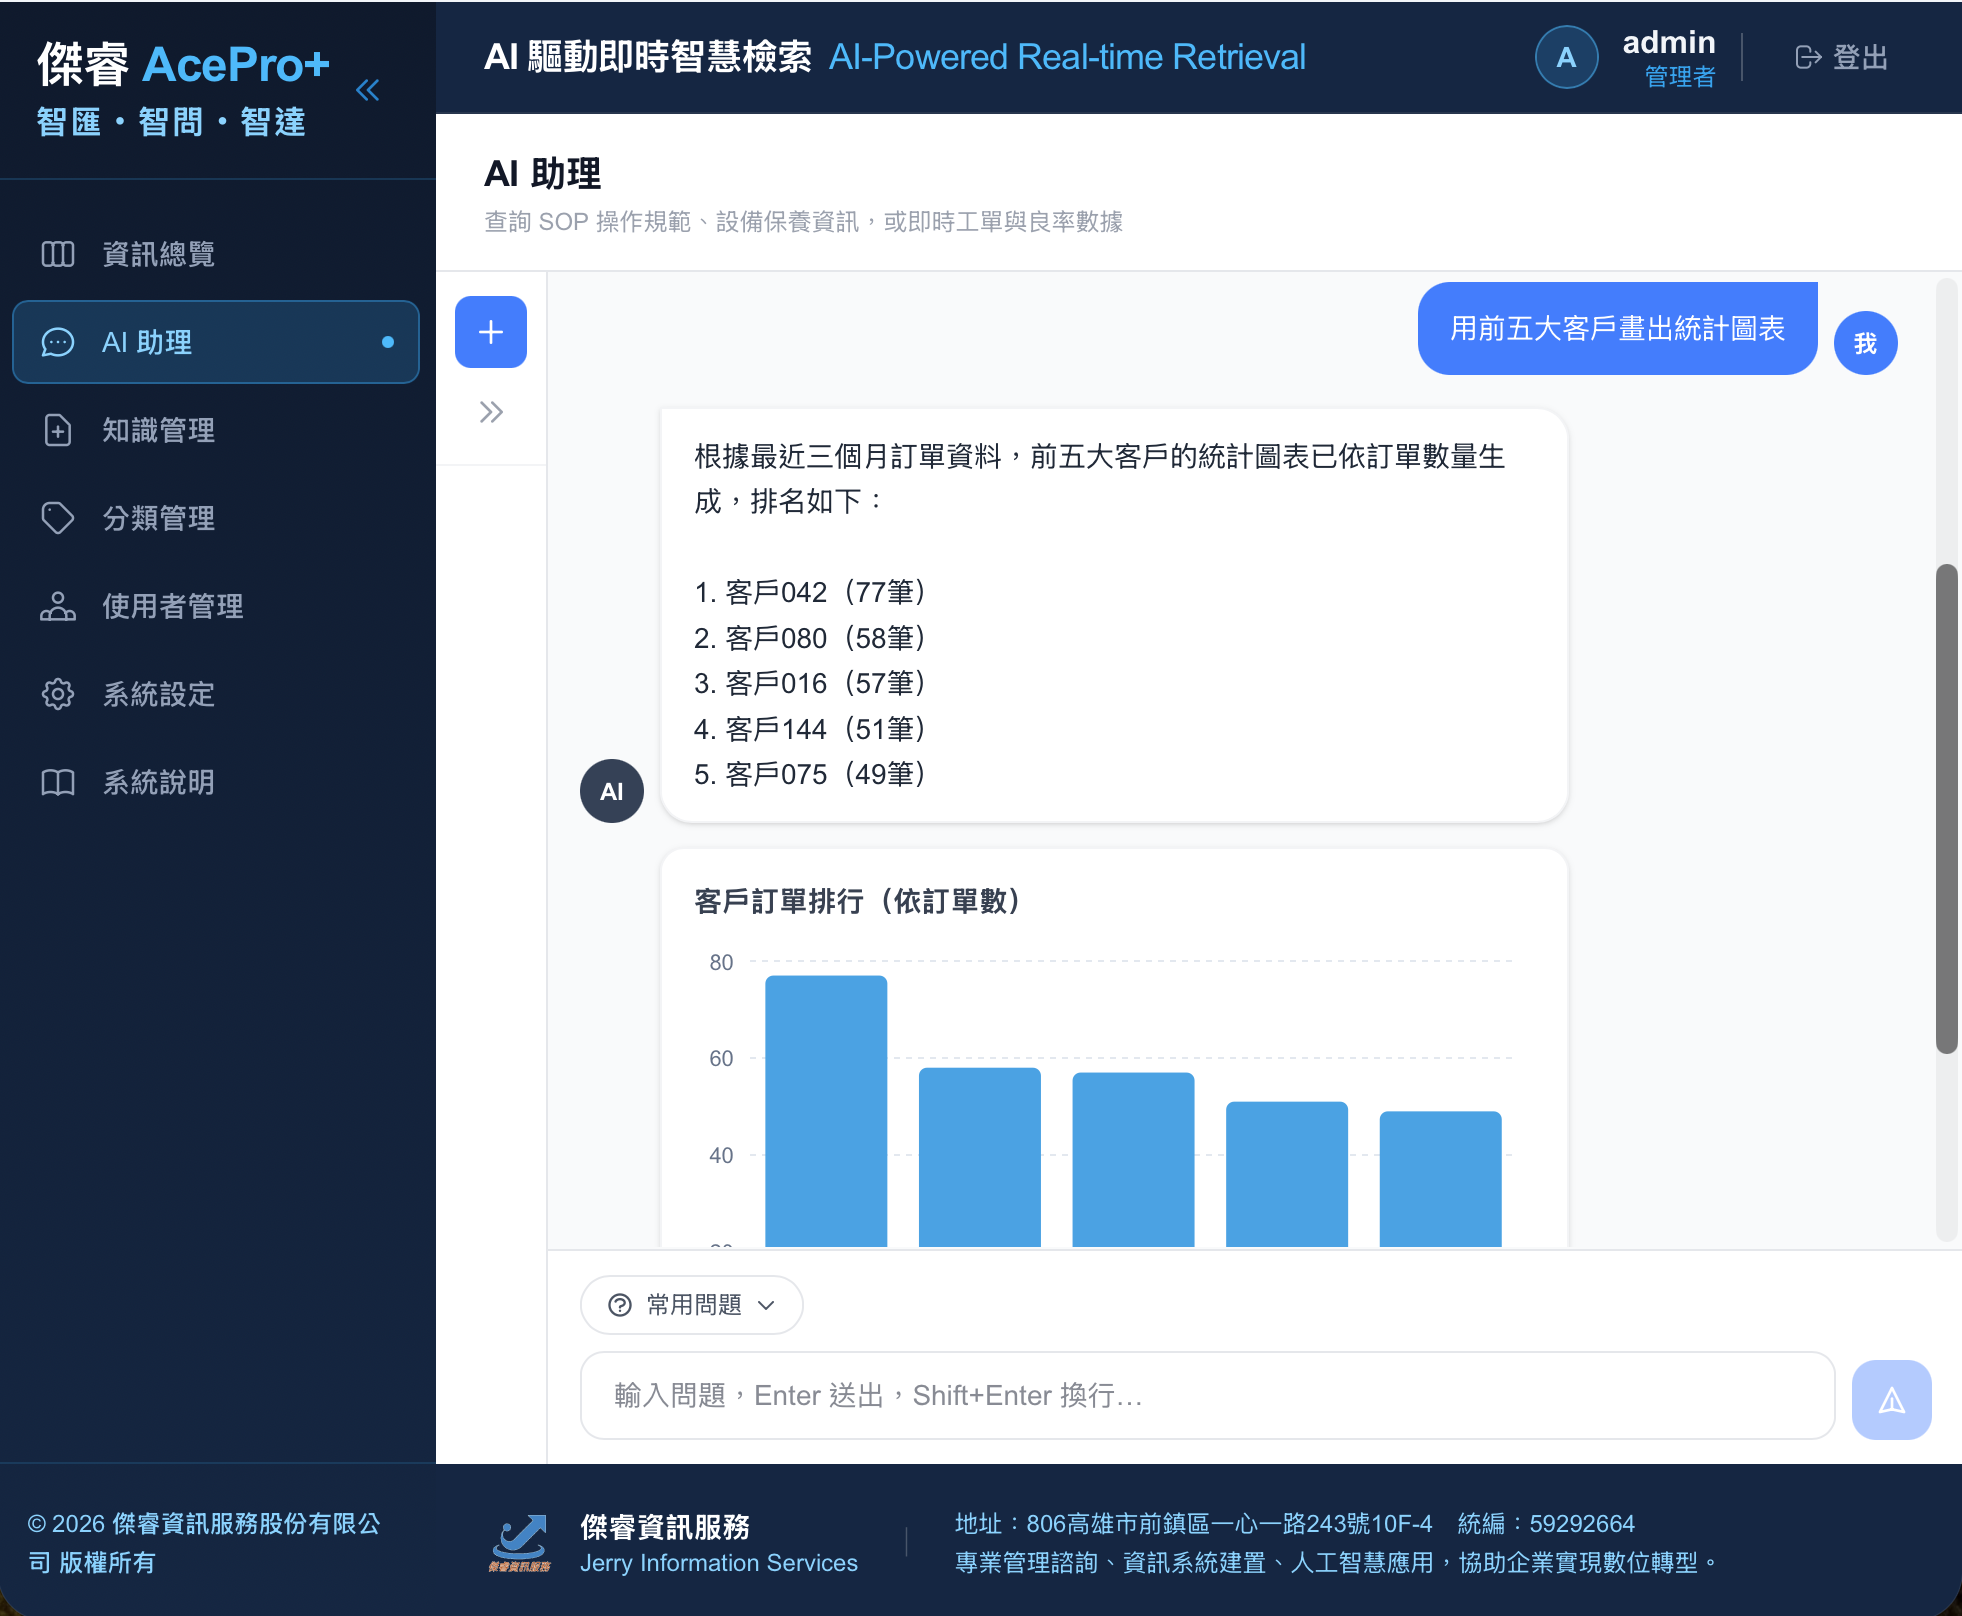Viewport: 1962px width, 1616px height.
Task: Click list row 5. 客戶075（49筆）
Action: point(811,774)
